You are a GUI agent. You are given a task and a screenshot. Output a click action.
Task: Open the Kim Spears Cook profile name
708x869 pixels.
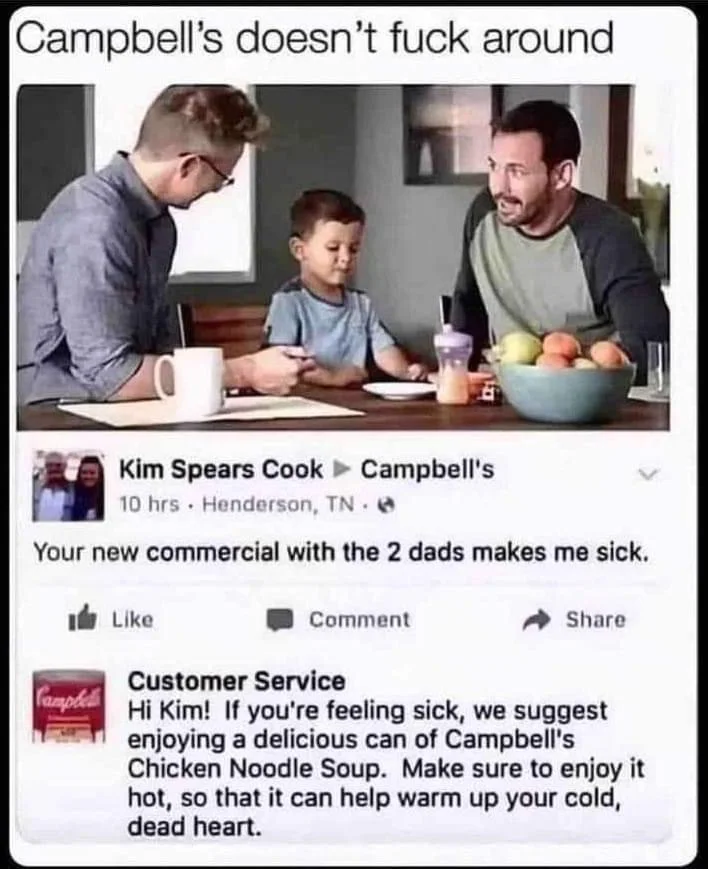(221, 469)
